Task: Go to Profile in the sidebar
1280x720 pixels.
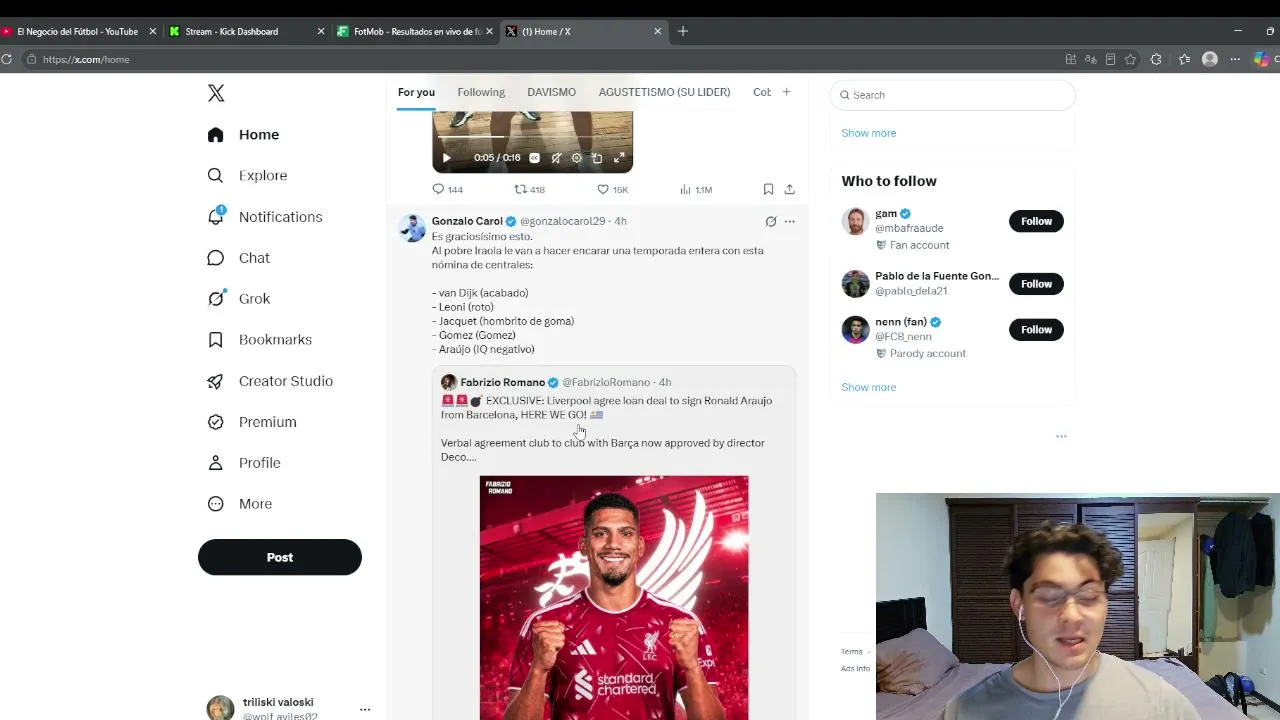Action: click(244, 463)
